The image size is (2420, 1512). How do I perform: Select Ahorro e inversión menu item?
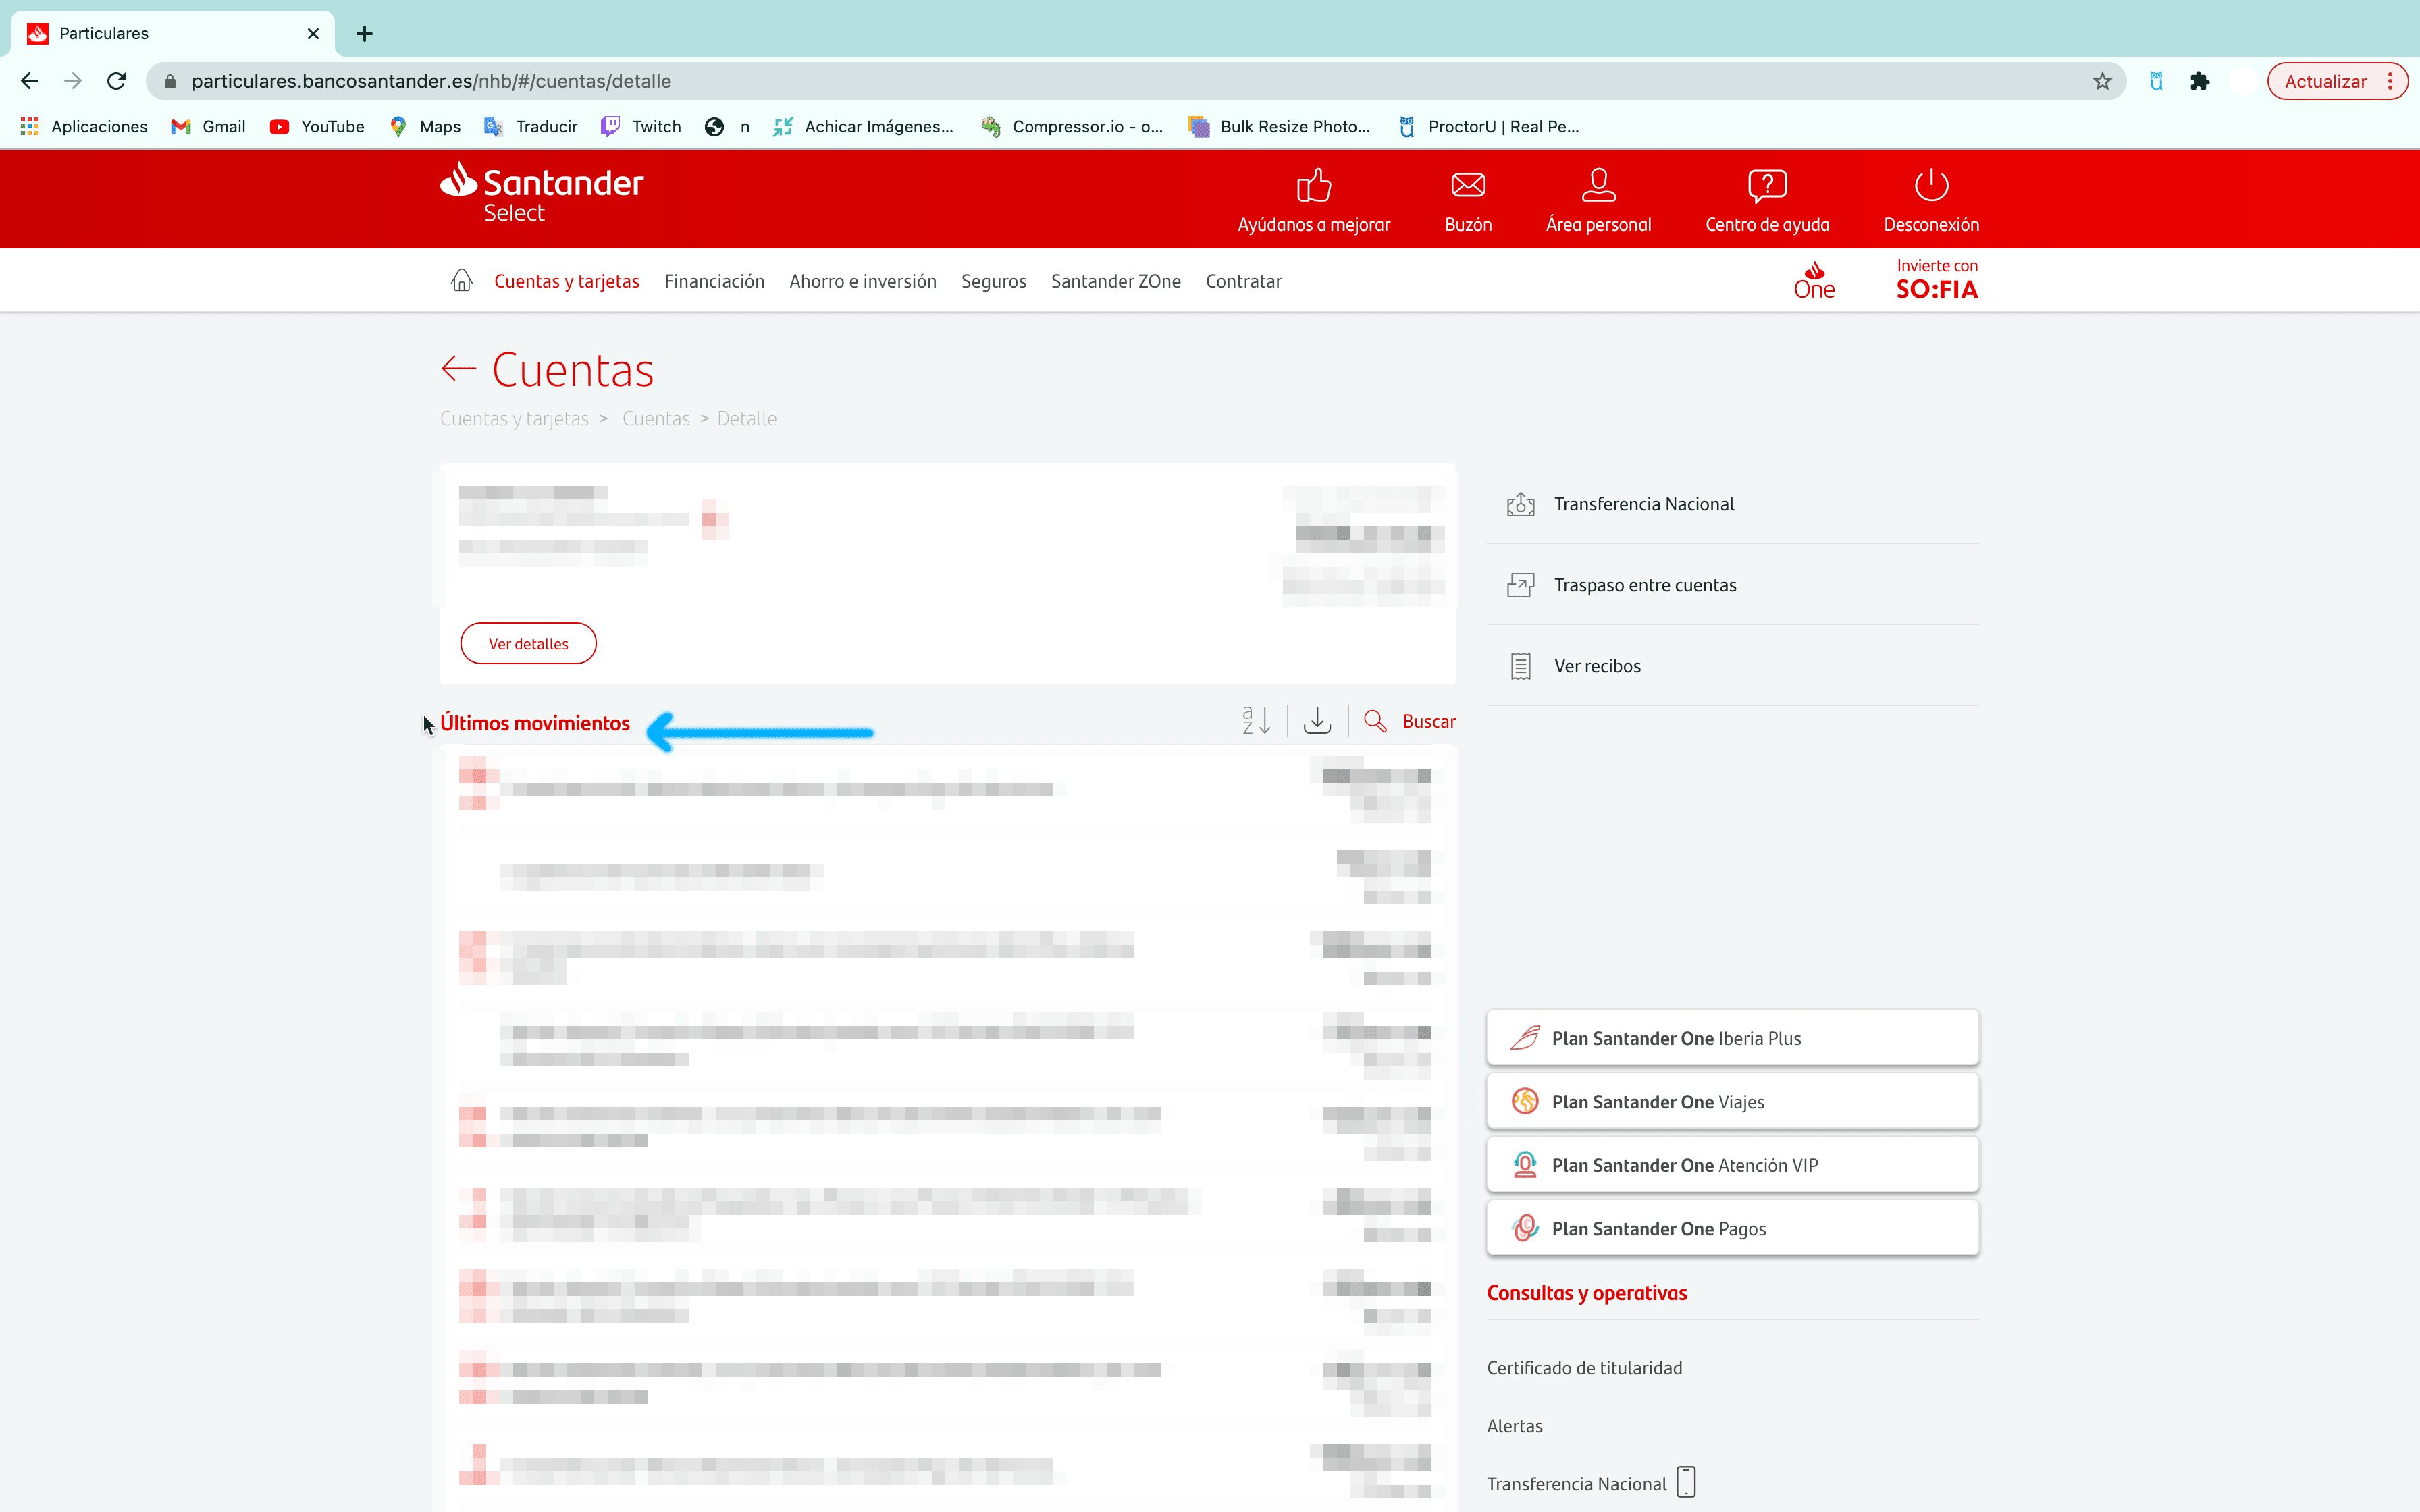(x=862, y=282)
